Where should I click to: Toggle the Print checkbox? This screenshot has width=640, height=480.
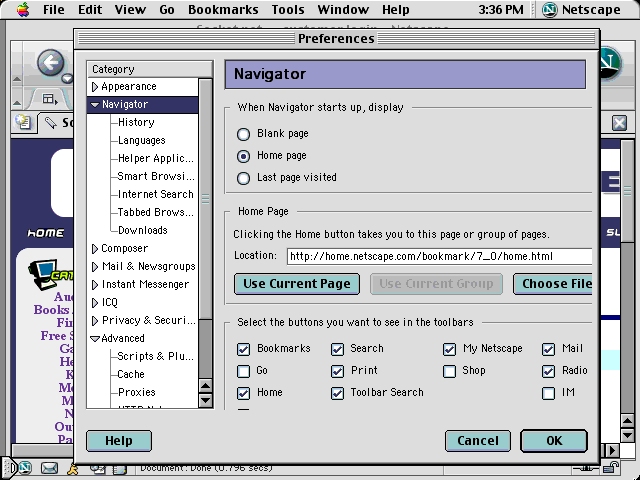point(338,371)
